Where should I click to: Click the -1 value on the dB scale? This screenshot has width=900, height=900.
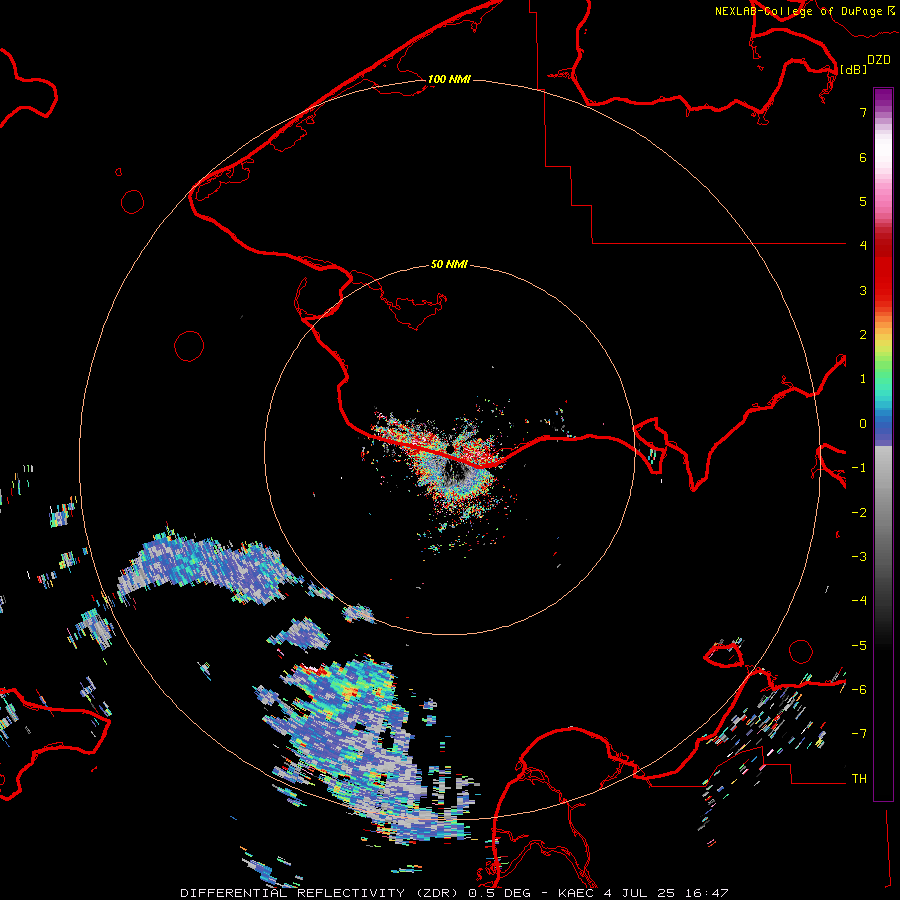[859, 468]
